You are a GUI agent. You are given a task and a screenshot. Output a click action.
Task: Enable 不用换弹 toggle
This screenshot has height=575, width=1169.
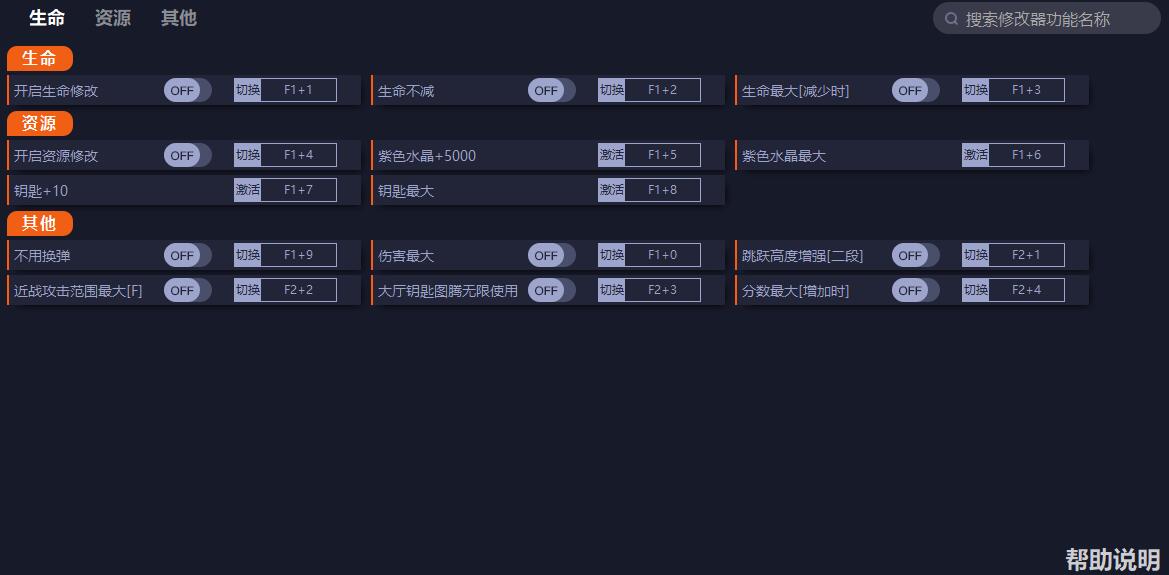[x=188, y=255]
